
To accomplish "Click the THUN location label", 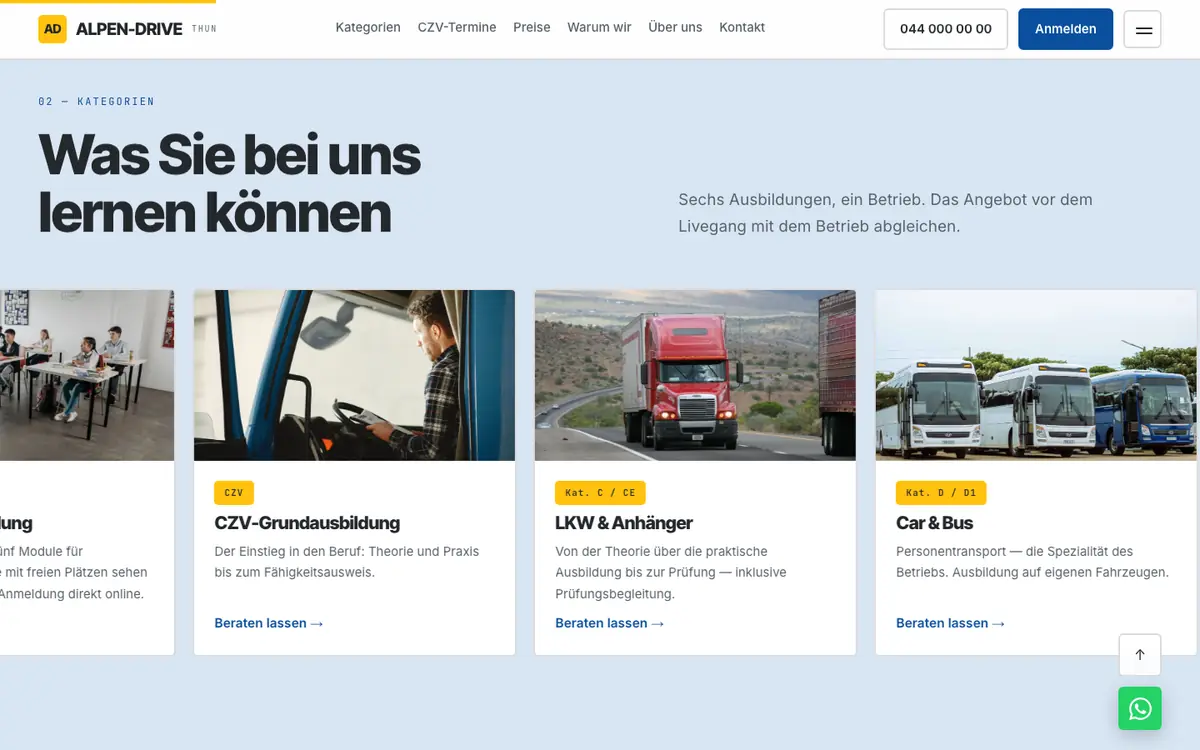I will [x=204, y=29].
